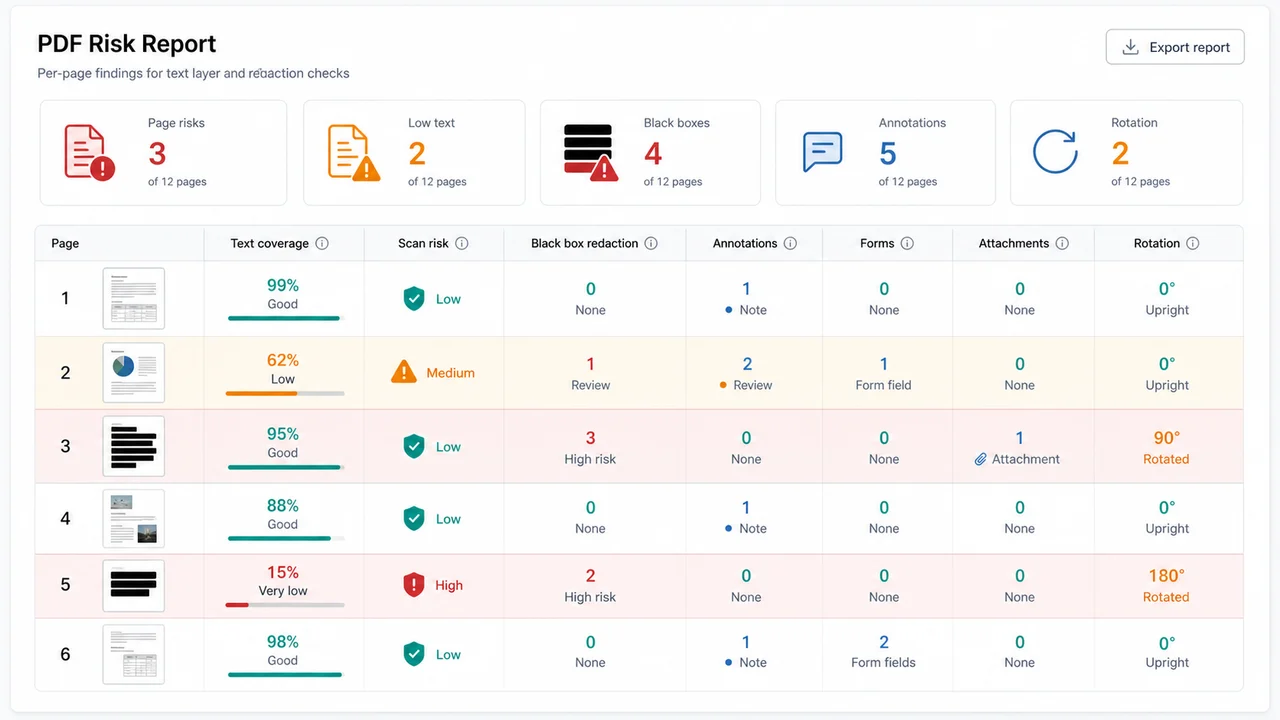
Task: Click the Forms column header
Action: tap(877, 243)
